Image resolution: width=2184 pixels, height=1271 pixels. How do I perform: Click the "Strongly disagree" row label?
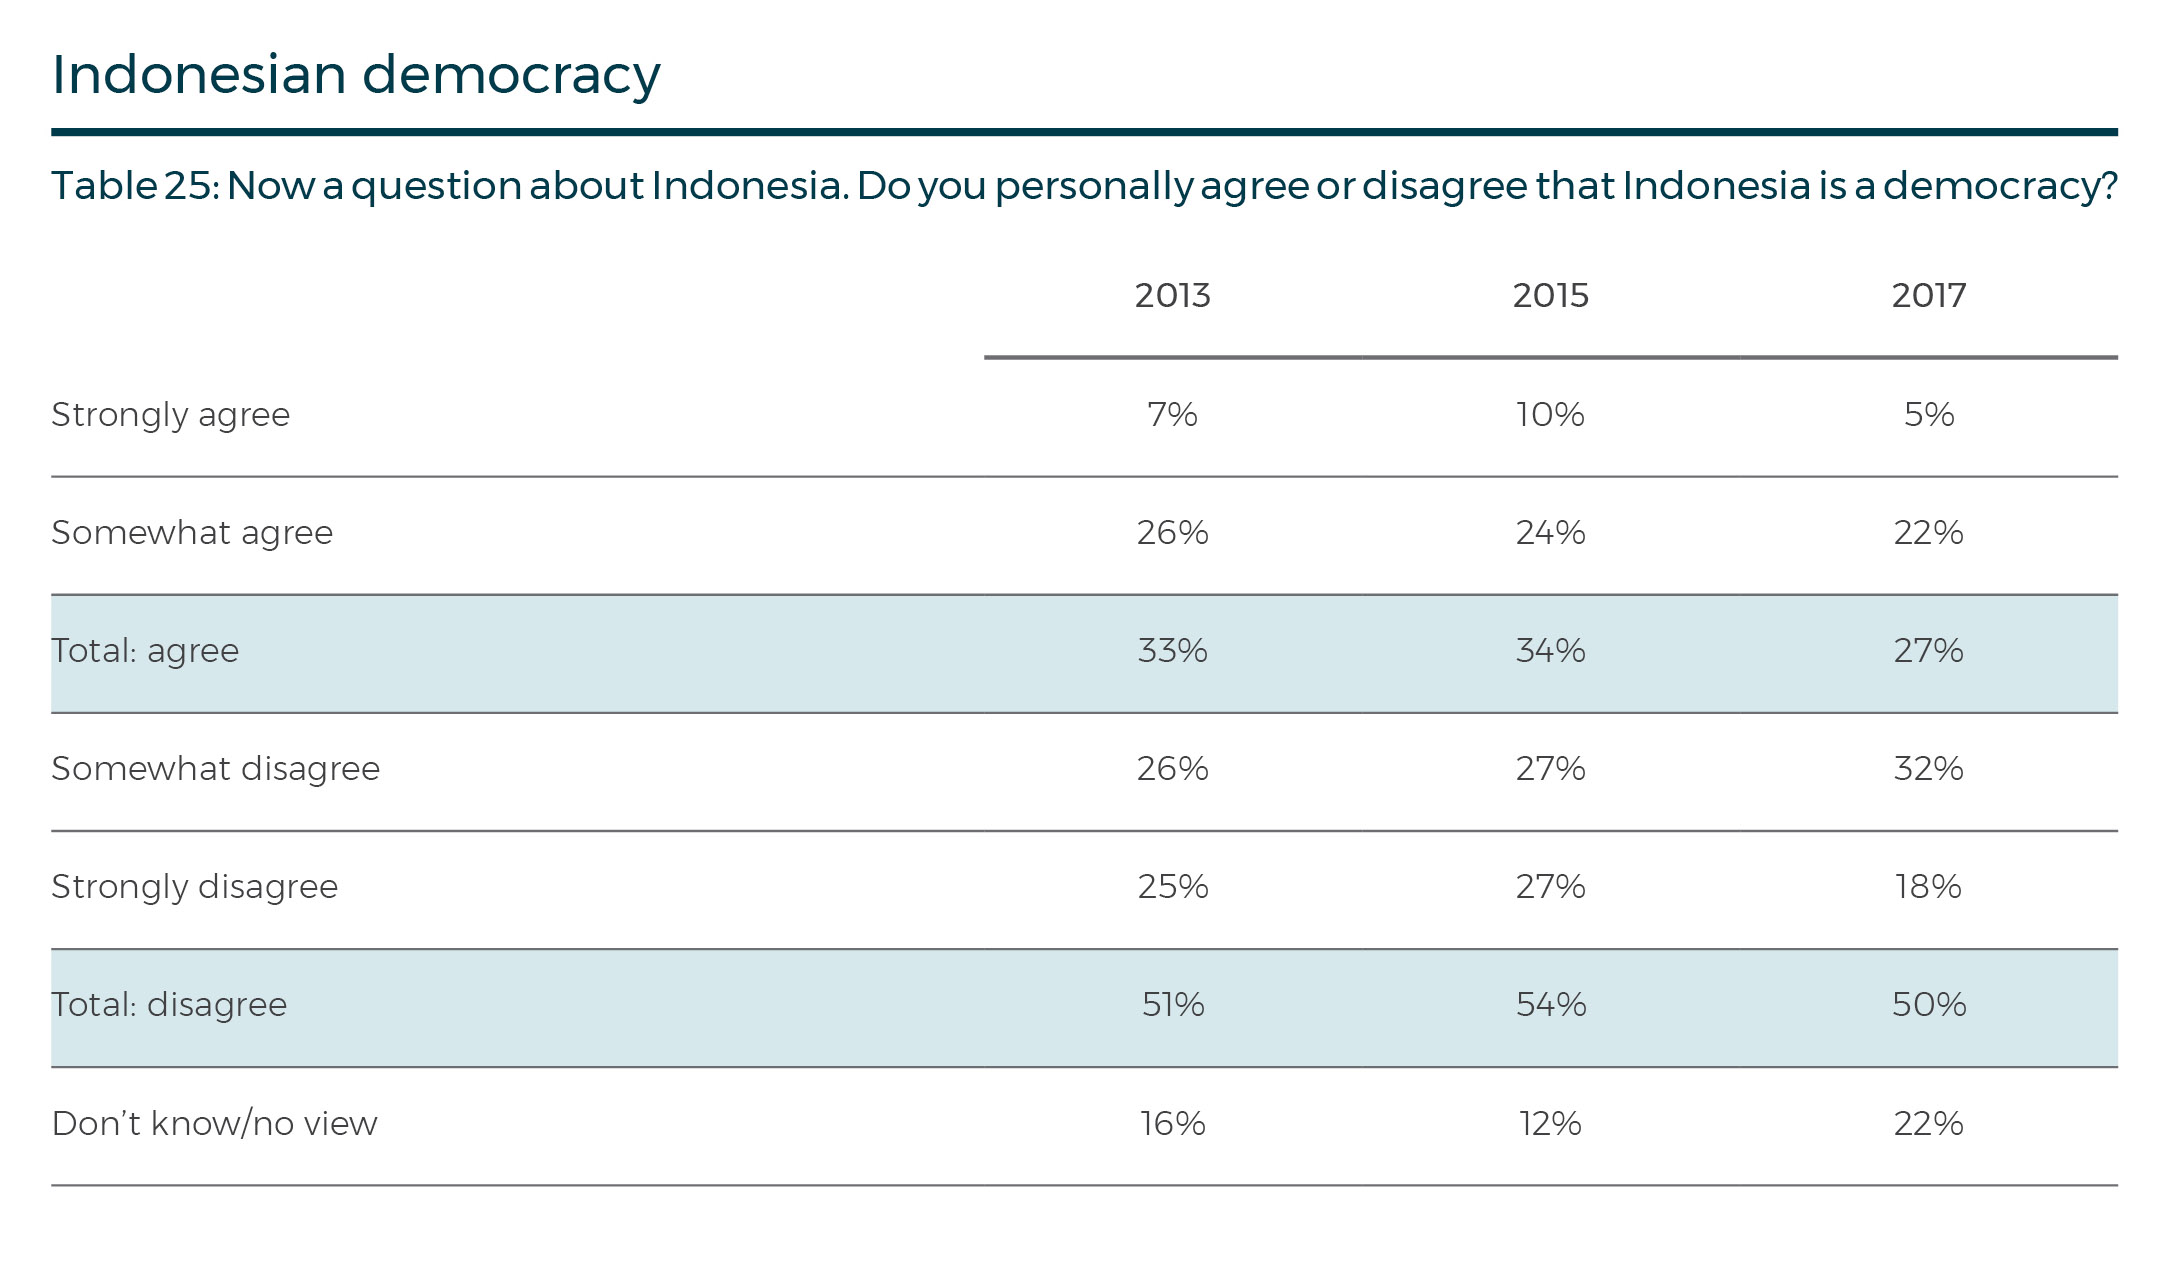coord(195,887)
